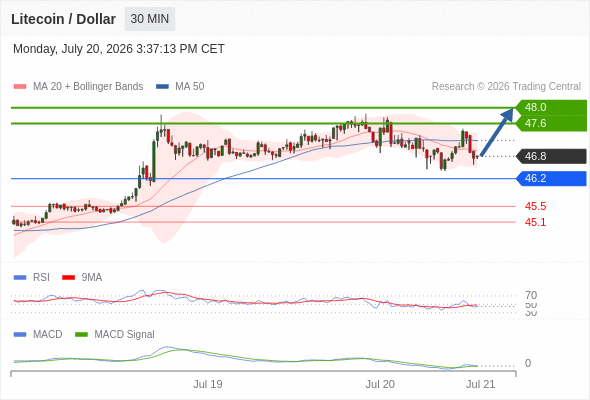Click the 'MACD Signal' legend label
This screenshot has width=590, height=400.
pyautogui.click(x=125, y=335)
